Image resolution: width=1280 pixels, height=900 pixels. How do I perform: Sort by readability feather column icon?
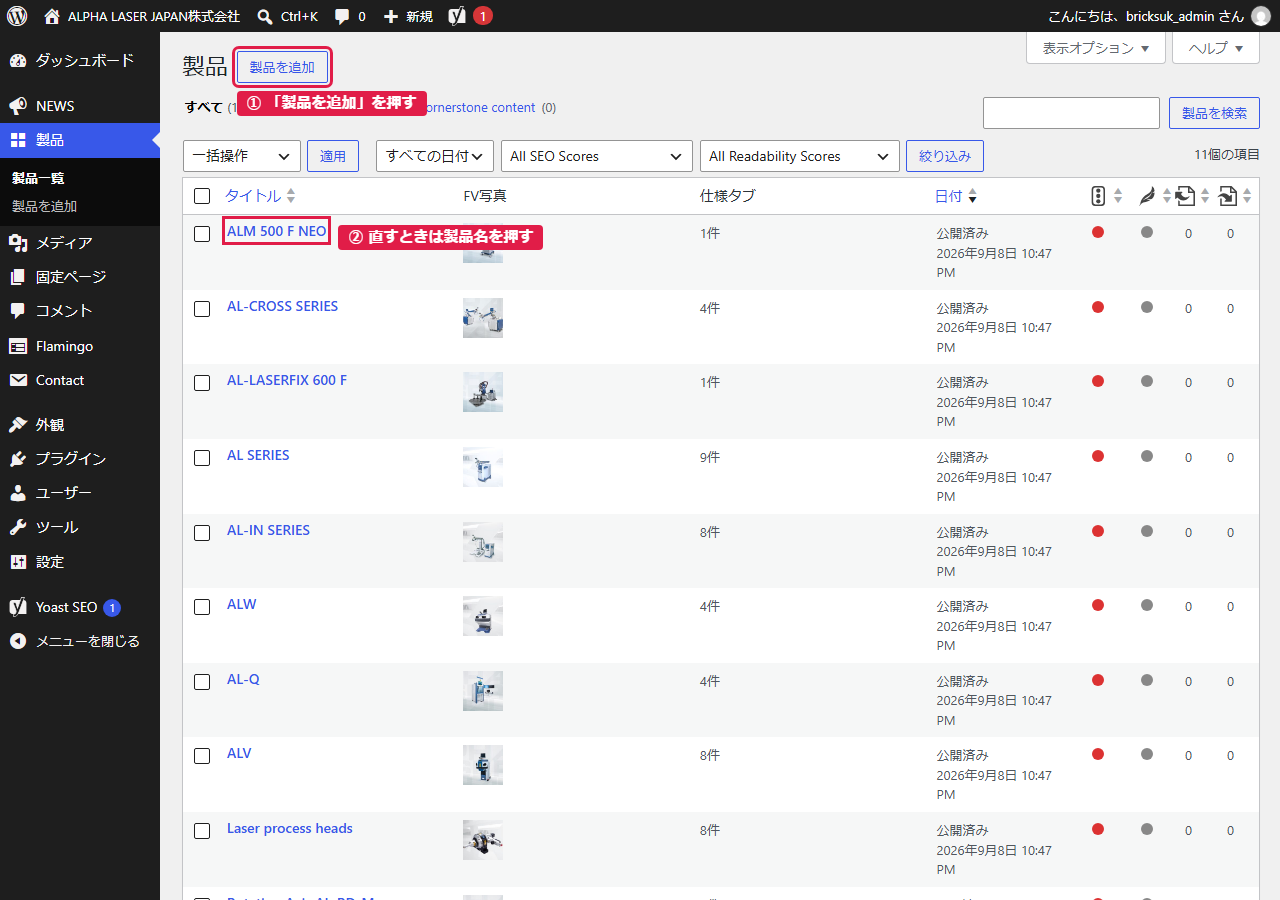1147,196
